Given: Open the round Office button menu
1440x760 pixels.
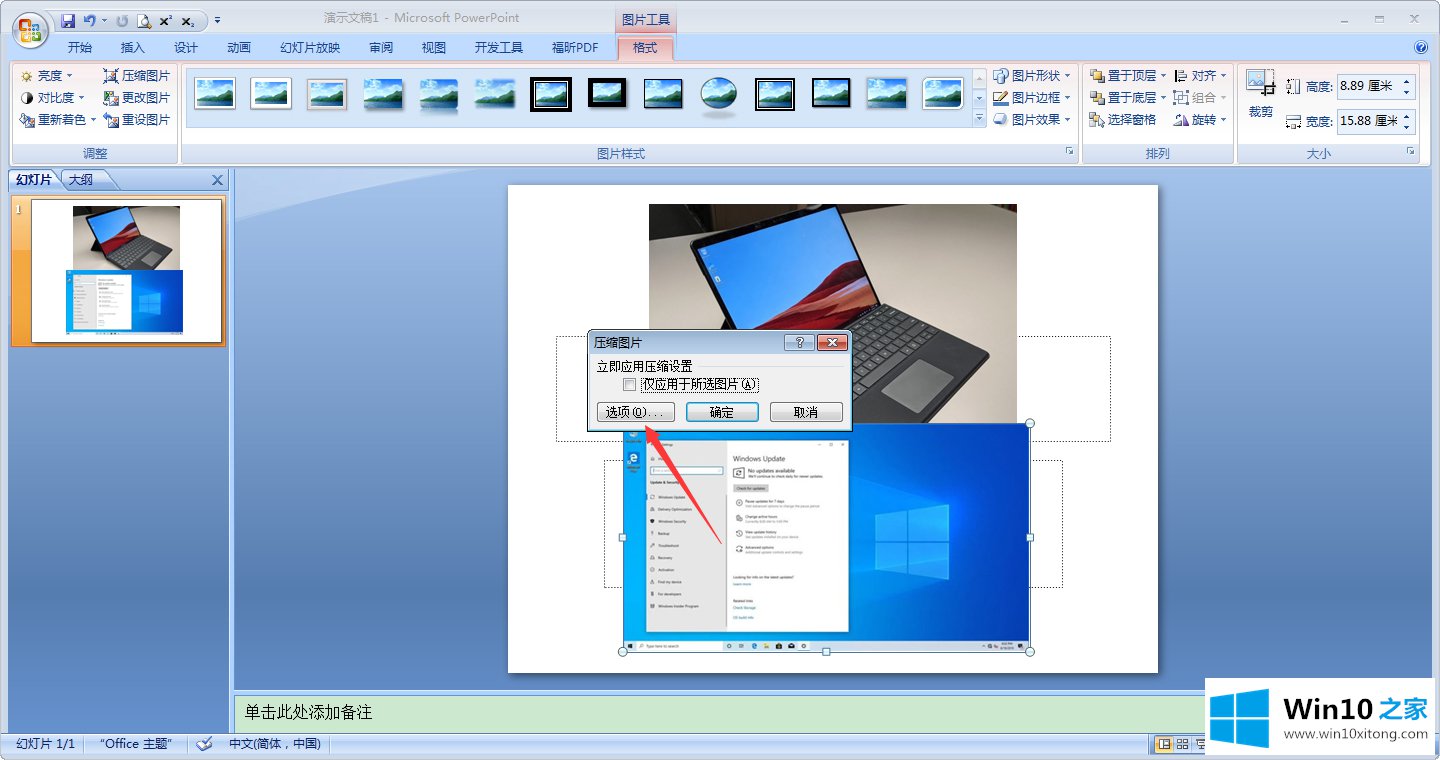Looking at the screenshot, I should [x=30, y=29].
